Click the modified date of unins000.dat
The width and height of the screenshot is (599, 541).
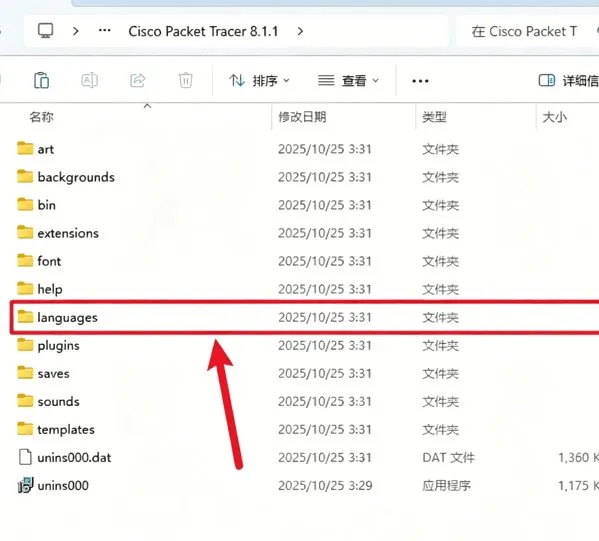tap(325, 458)
